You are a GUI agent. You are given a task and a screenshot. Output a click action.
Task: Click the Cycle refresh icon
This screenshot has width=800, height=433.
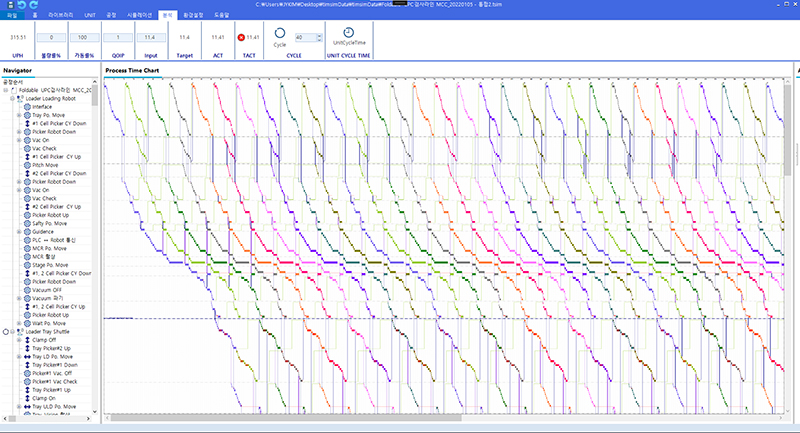[x=279, y=33]
